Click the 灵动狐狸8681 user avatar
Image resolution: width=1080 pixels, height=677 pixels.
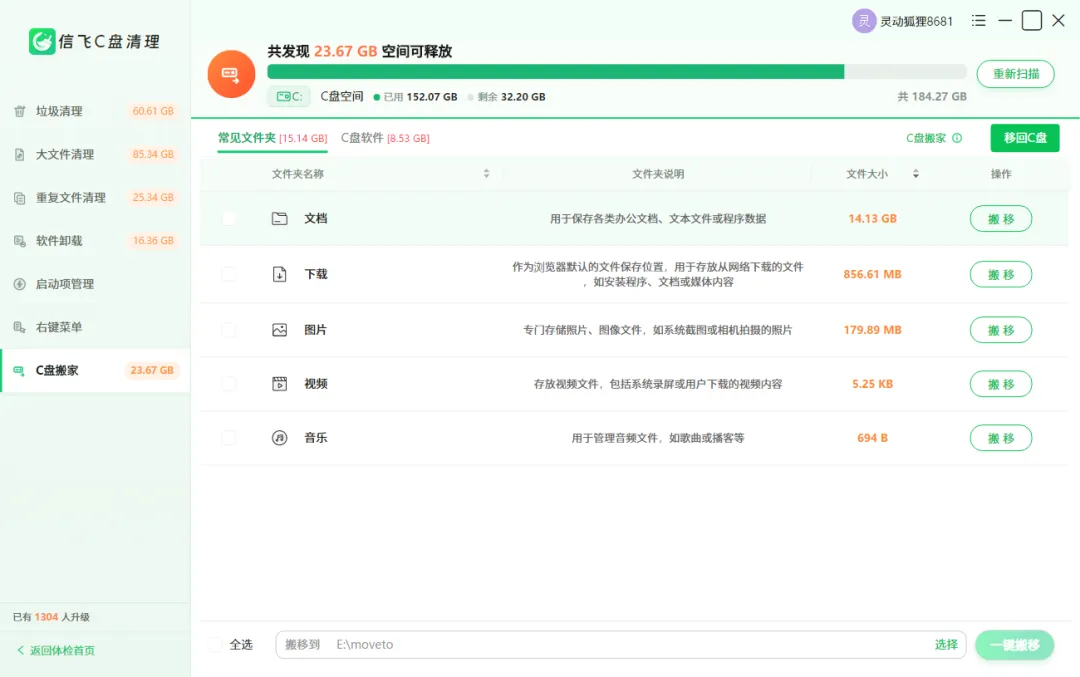click(864, 21)
